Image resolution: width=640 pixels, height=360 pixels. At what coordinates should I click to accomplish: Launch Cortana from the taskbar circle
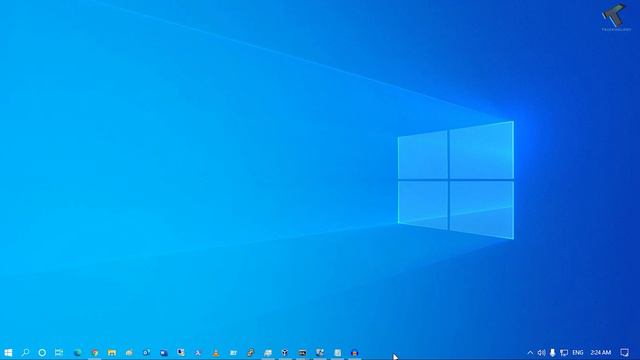pyautogui.click(x=42, y=353)
